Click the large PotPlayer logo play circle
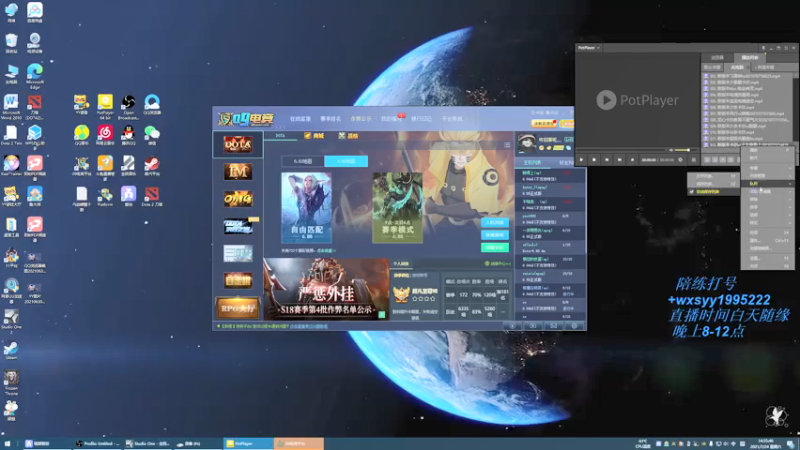Viewport: 800px width, 450px height. tap(606, 100)
